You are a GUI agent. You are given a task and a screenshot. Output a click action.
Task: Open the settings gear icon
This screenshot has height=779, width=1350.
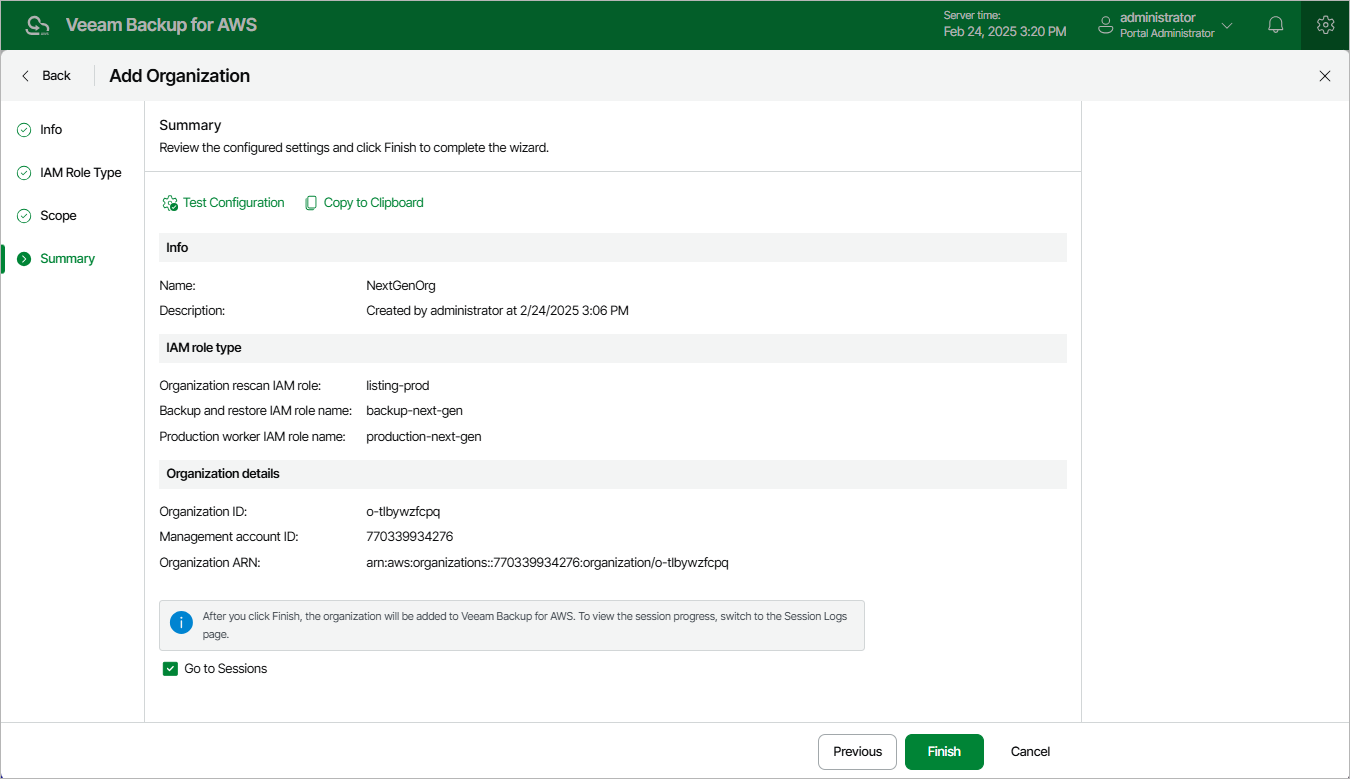pos(1325,25)
